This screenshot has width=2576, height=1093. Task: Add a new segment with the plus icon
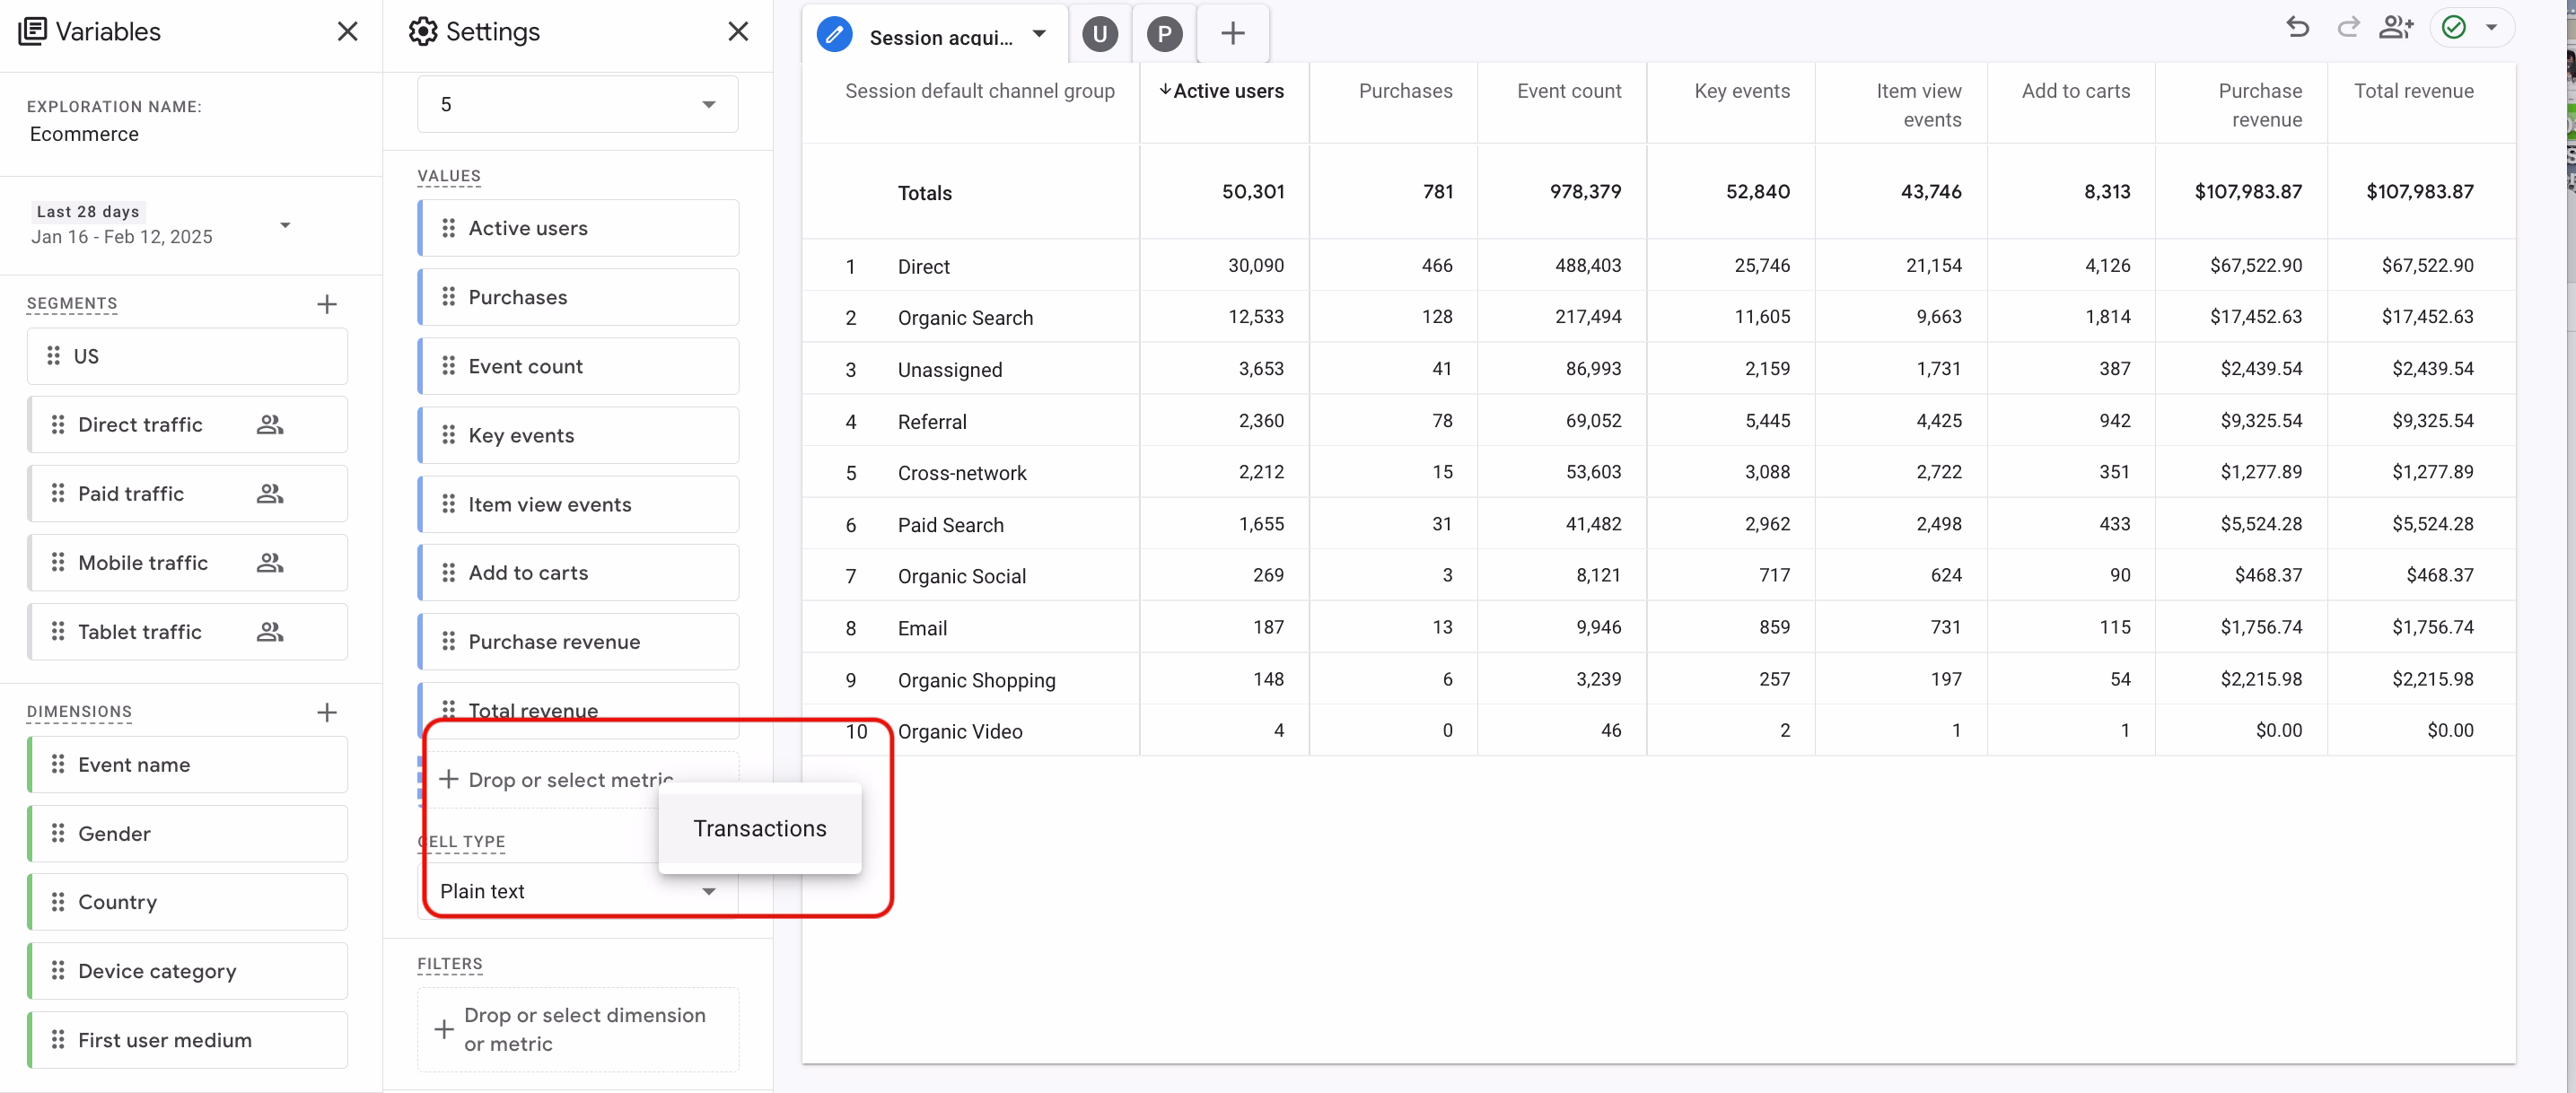(327, 304)
